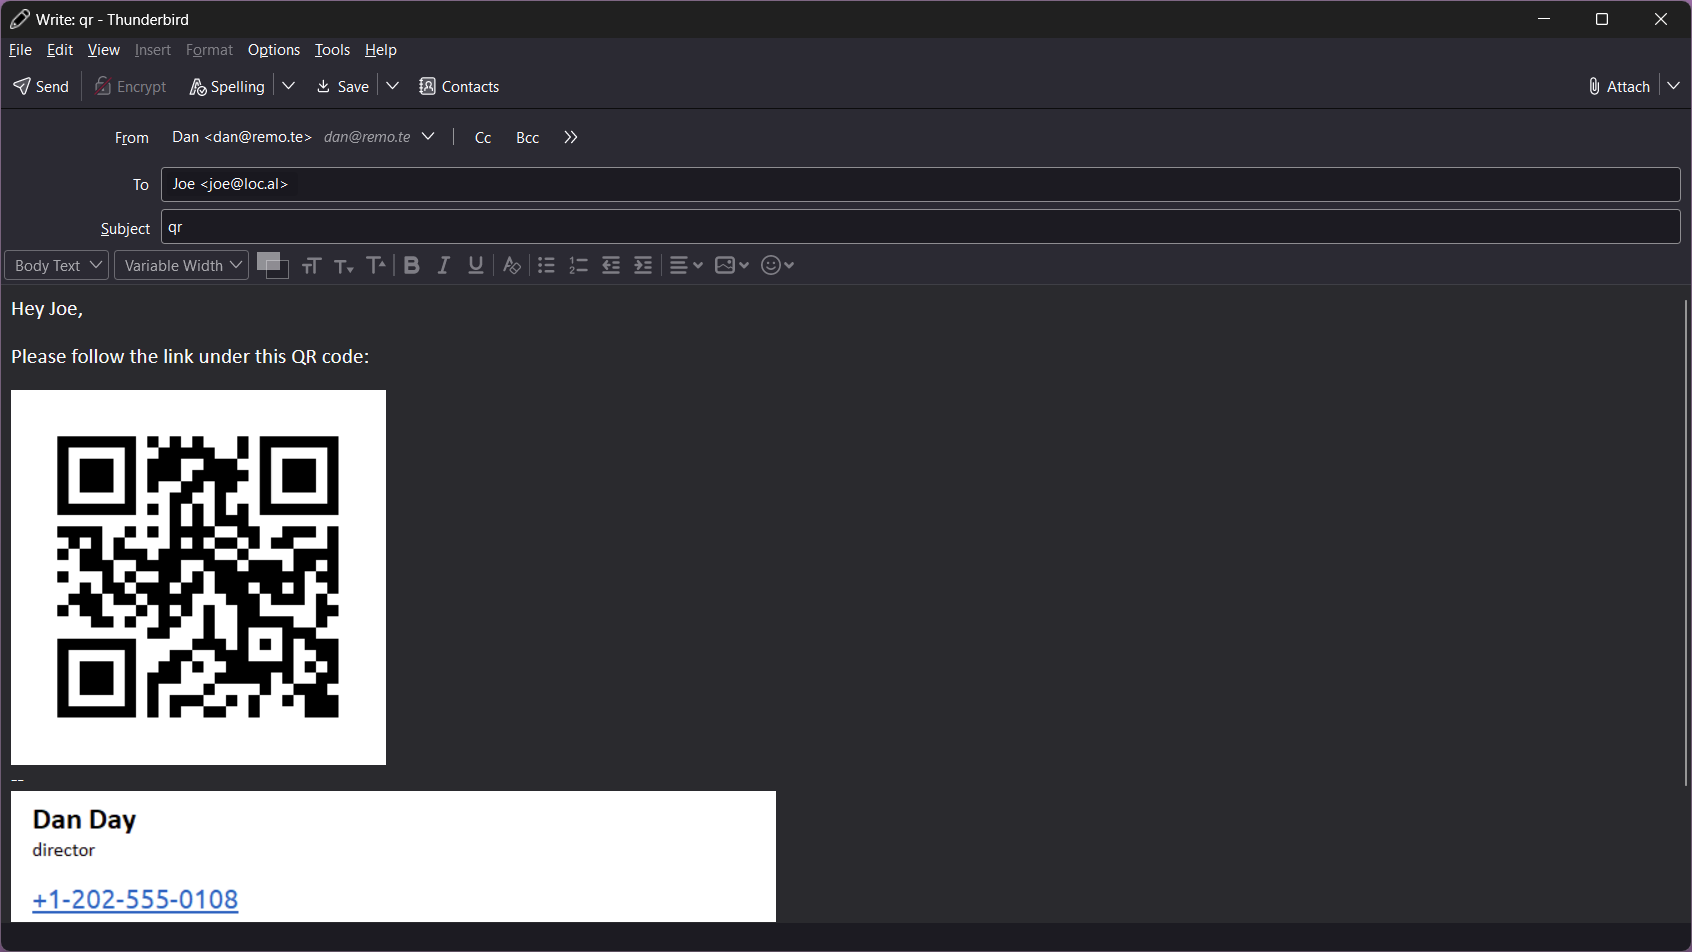Apply numbered list
The height and width of the screenshot is (952, 1692).
578,265
